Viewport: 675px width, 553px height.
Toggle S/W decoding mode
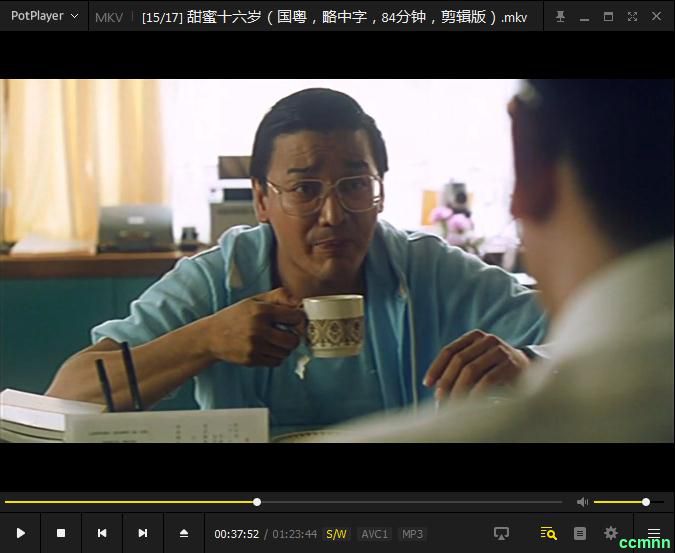[336, 534]
